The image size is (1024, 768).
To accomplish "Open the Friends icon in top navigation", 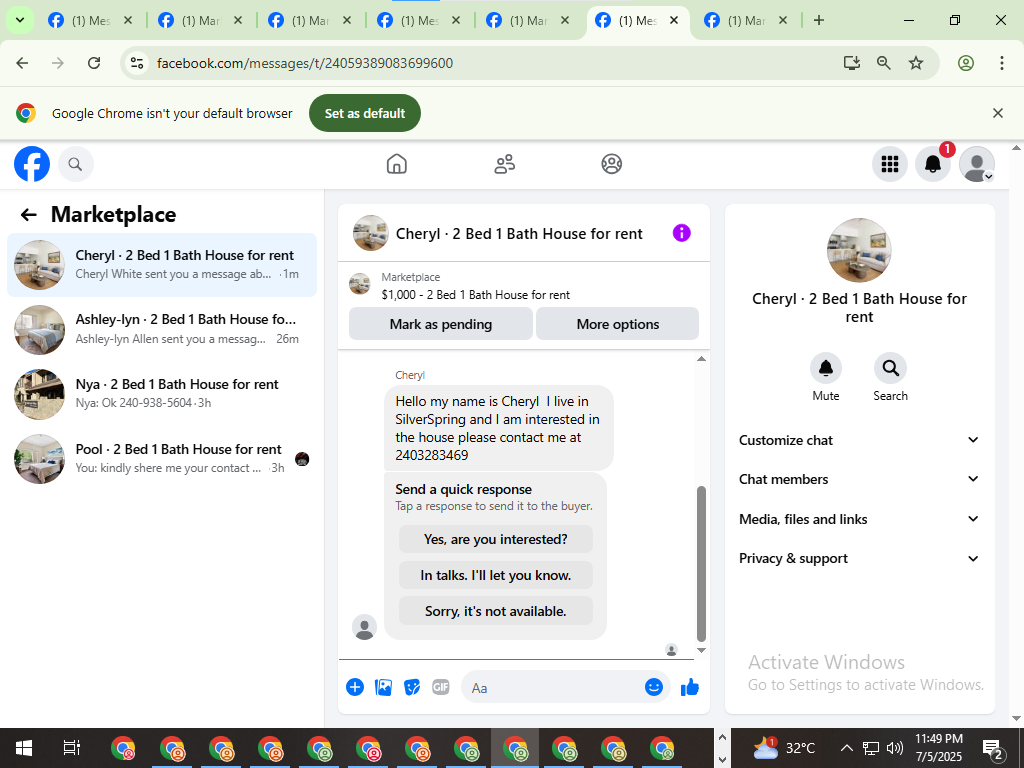I will coord(504,164).
